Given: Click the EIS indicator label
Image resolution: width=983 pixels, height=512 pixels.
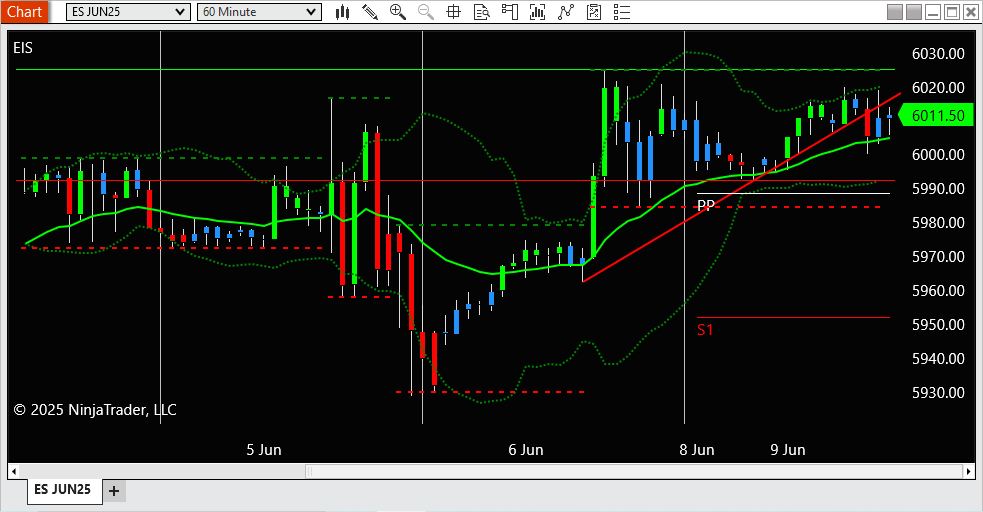Looking at the screenshot, I should pos(23,48).
